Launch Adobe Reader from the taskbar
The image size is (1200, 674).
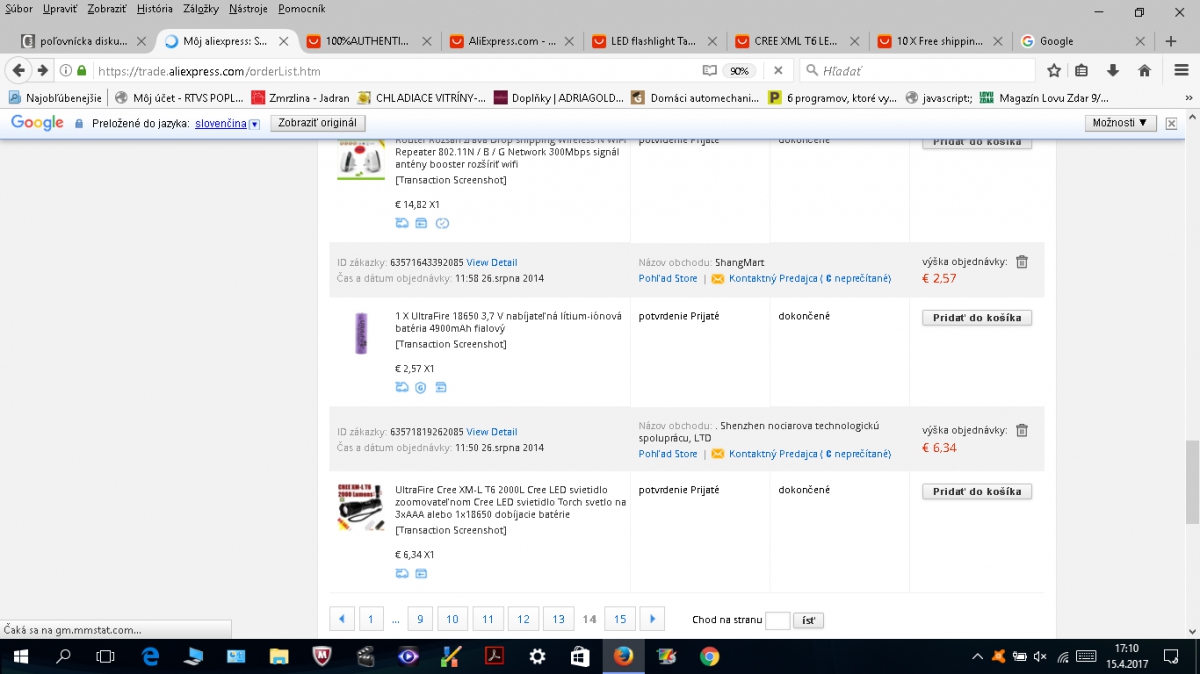tap(494, 657)
